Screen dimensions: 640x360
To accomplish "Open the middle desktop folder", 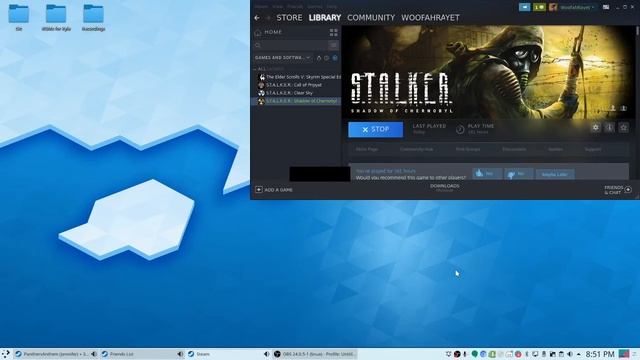I will (56, 18).
